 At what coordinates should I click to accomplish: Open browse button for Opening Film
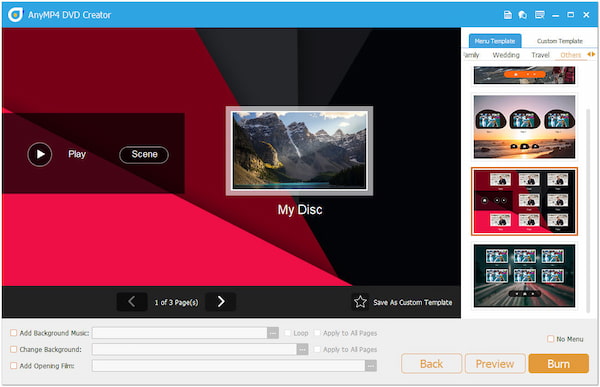370,366
